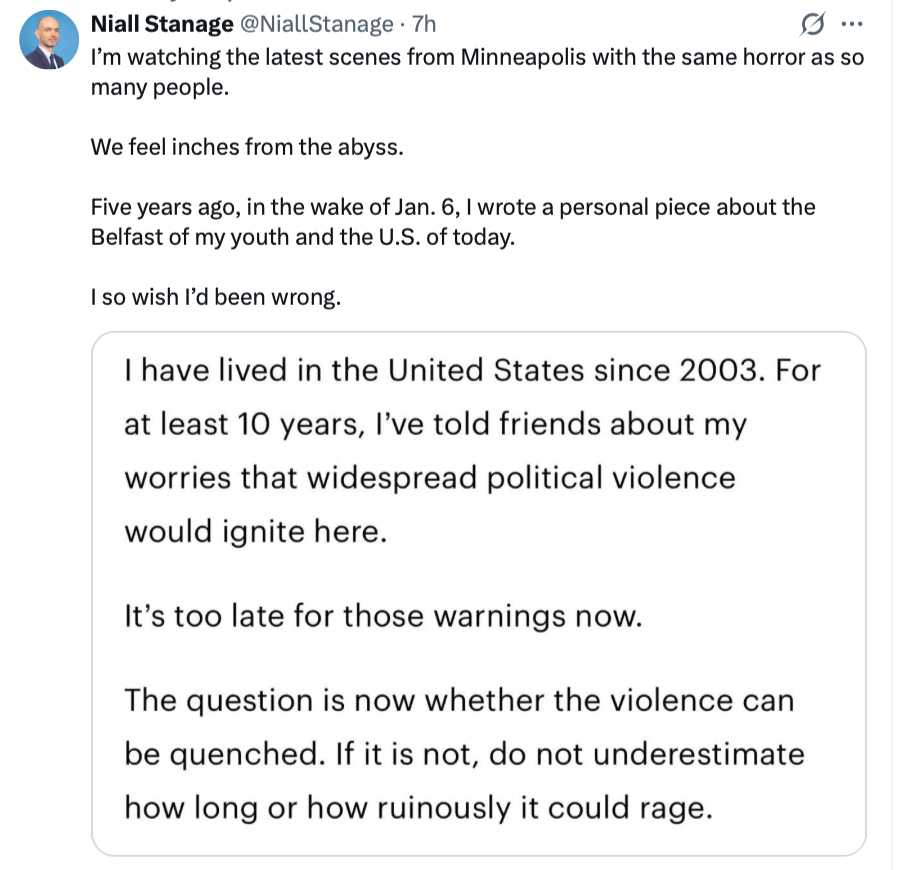Viewport: 904px width, 870px height.
Task: Open the Grok explain-this-post icon
Action: (x=814, y=22)
